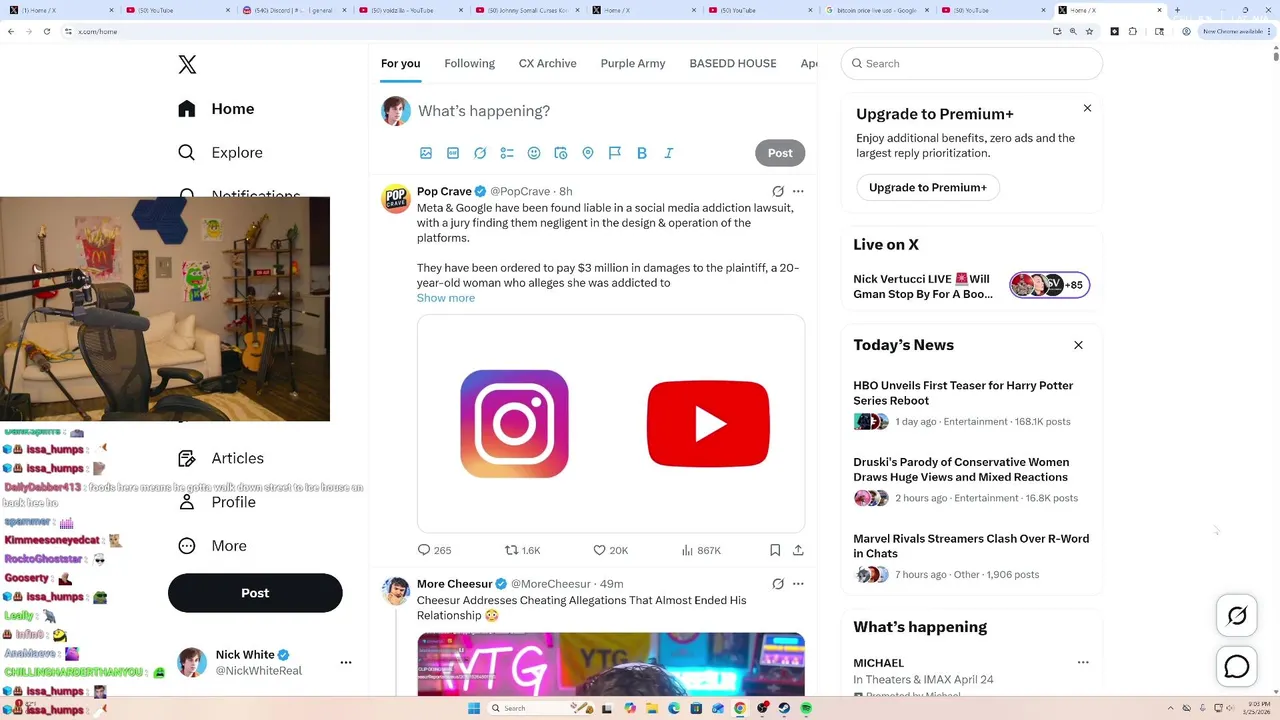
Task: Apply italic formatting in the composer
Action: click(x=669, y=153)
